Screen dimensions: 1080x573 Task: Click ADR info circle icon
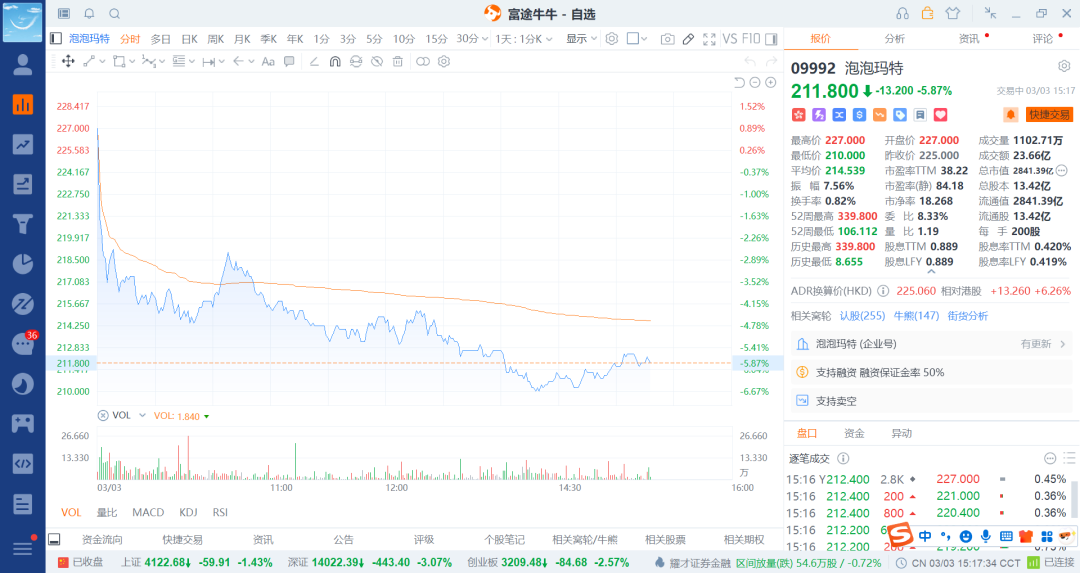coord(883,291)
